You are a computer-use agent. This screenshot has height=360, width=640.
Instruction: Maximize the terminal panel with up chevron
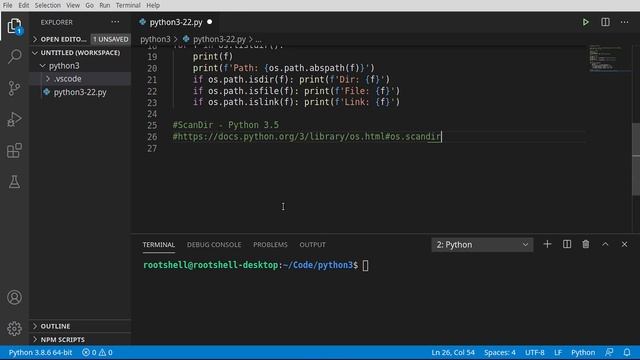click(605, 244)
